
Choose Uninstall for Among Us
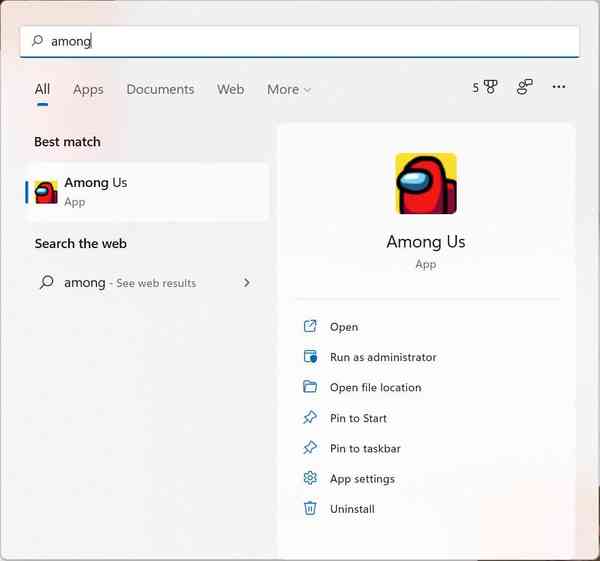coord(352,509)
